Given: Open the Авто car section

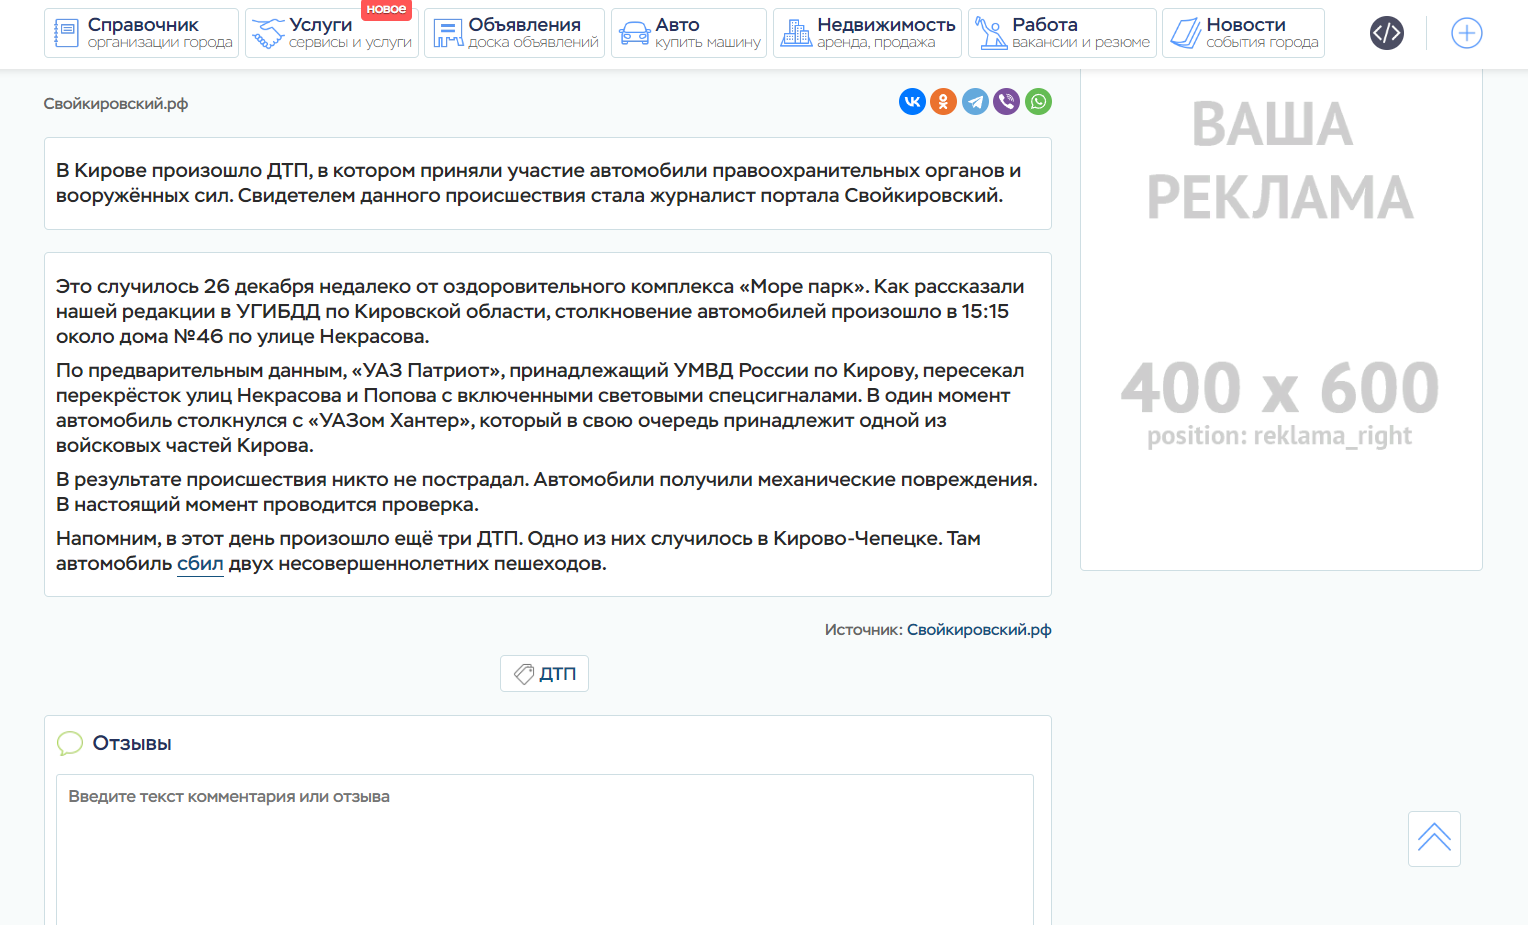Looking at the screenshot, I should (688, 33).
